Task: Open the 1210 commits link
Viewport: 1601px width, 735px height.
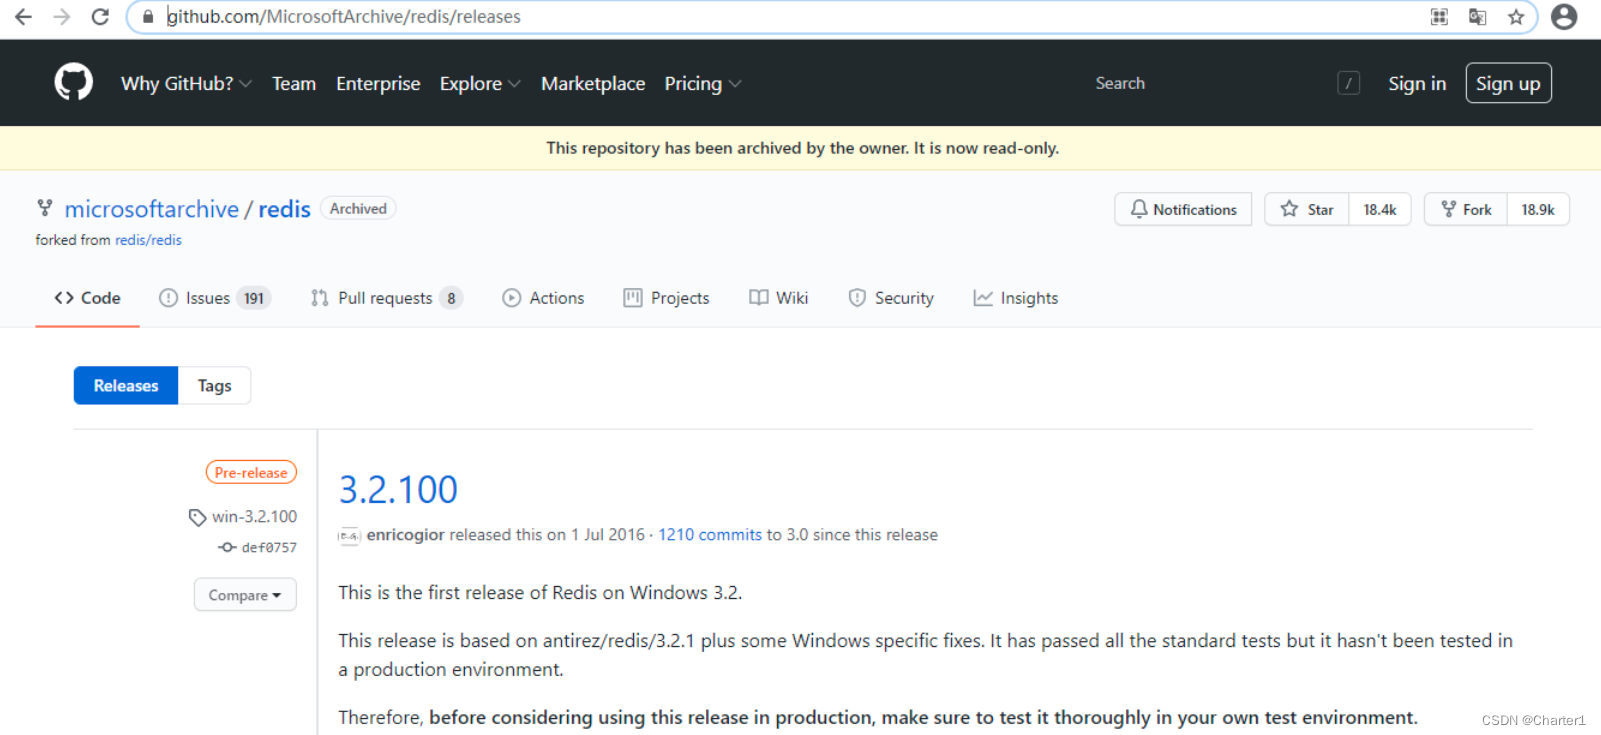Action: [x=710, y=535]
